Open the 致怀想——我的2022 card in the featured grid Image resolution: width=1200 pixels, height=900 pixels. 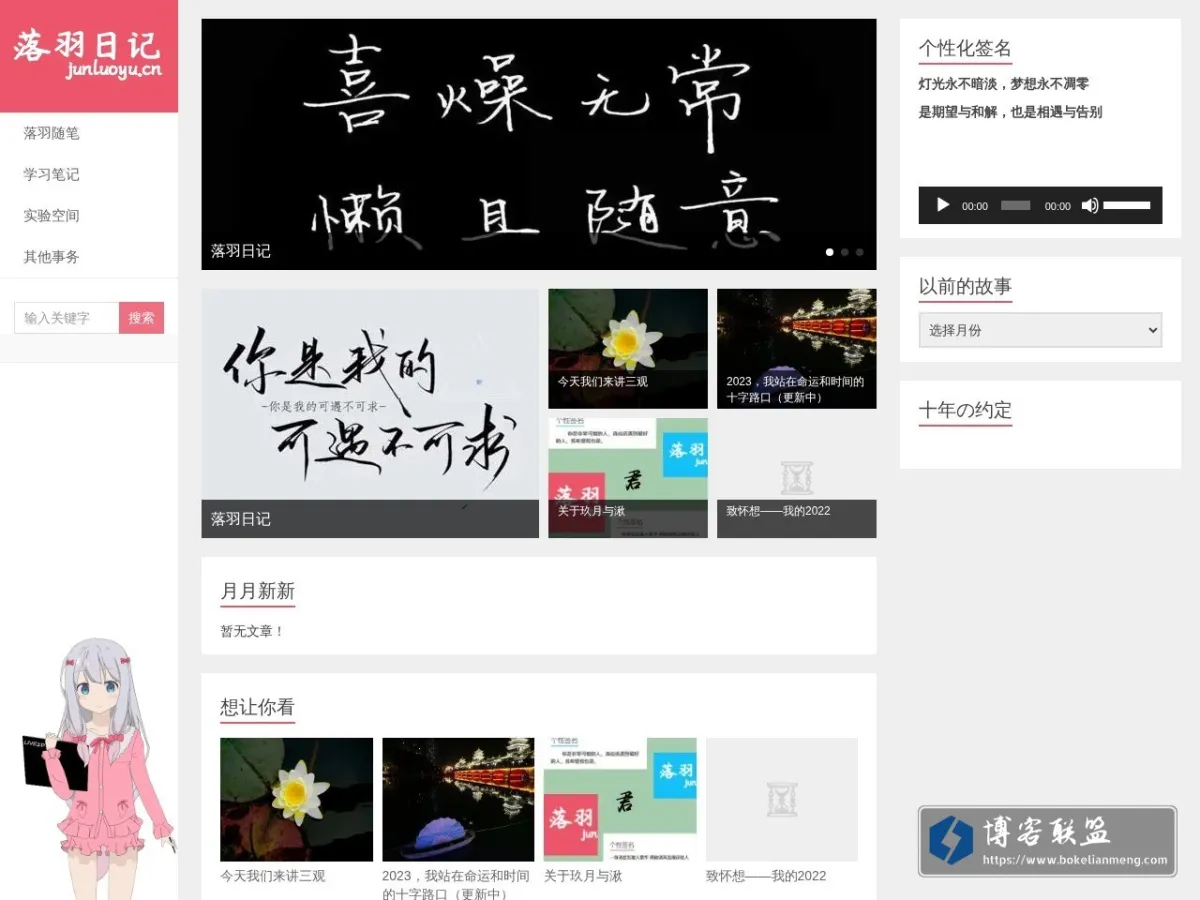[x=797, y=478]
